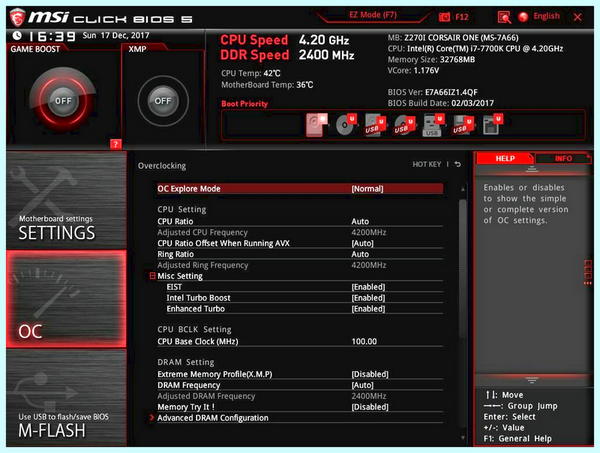
Task: Switch to the HELP tab
Action: pyautogui.click(x=505, y=158)
